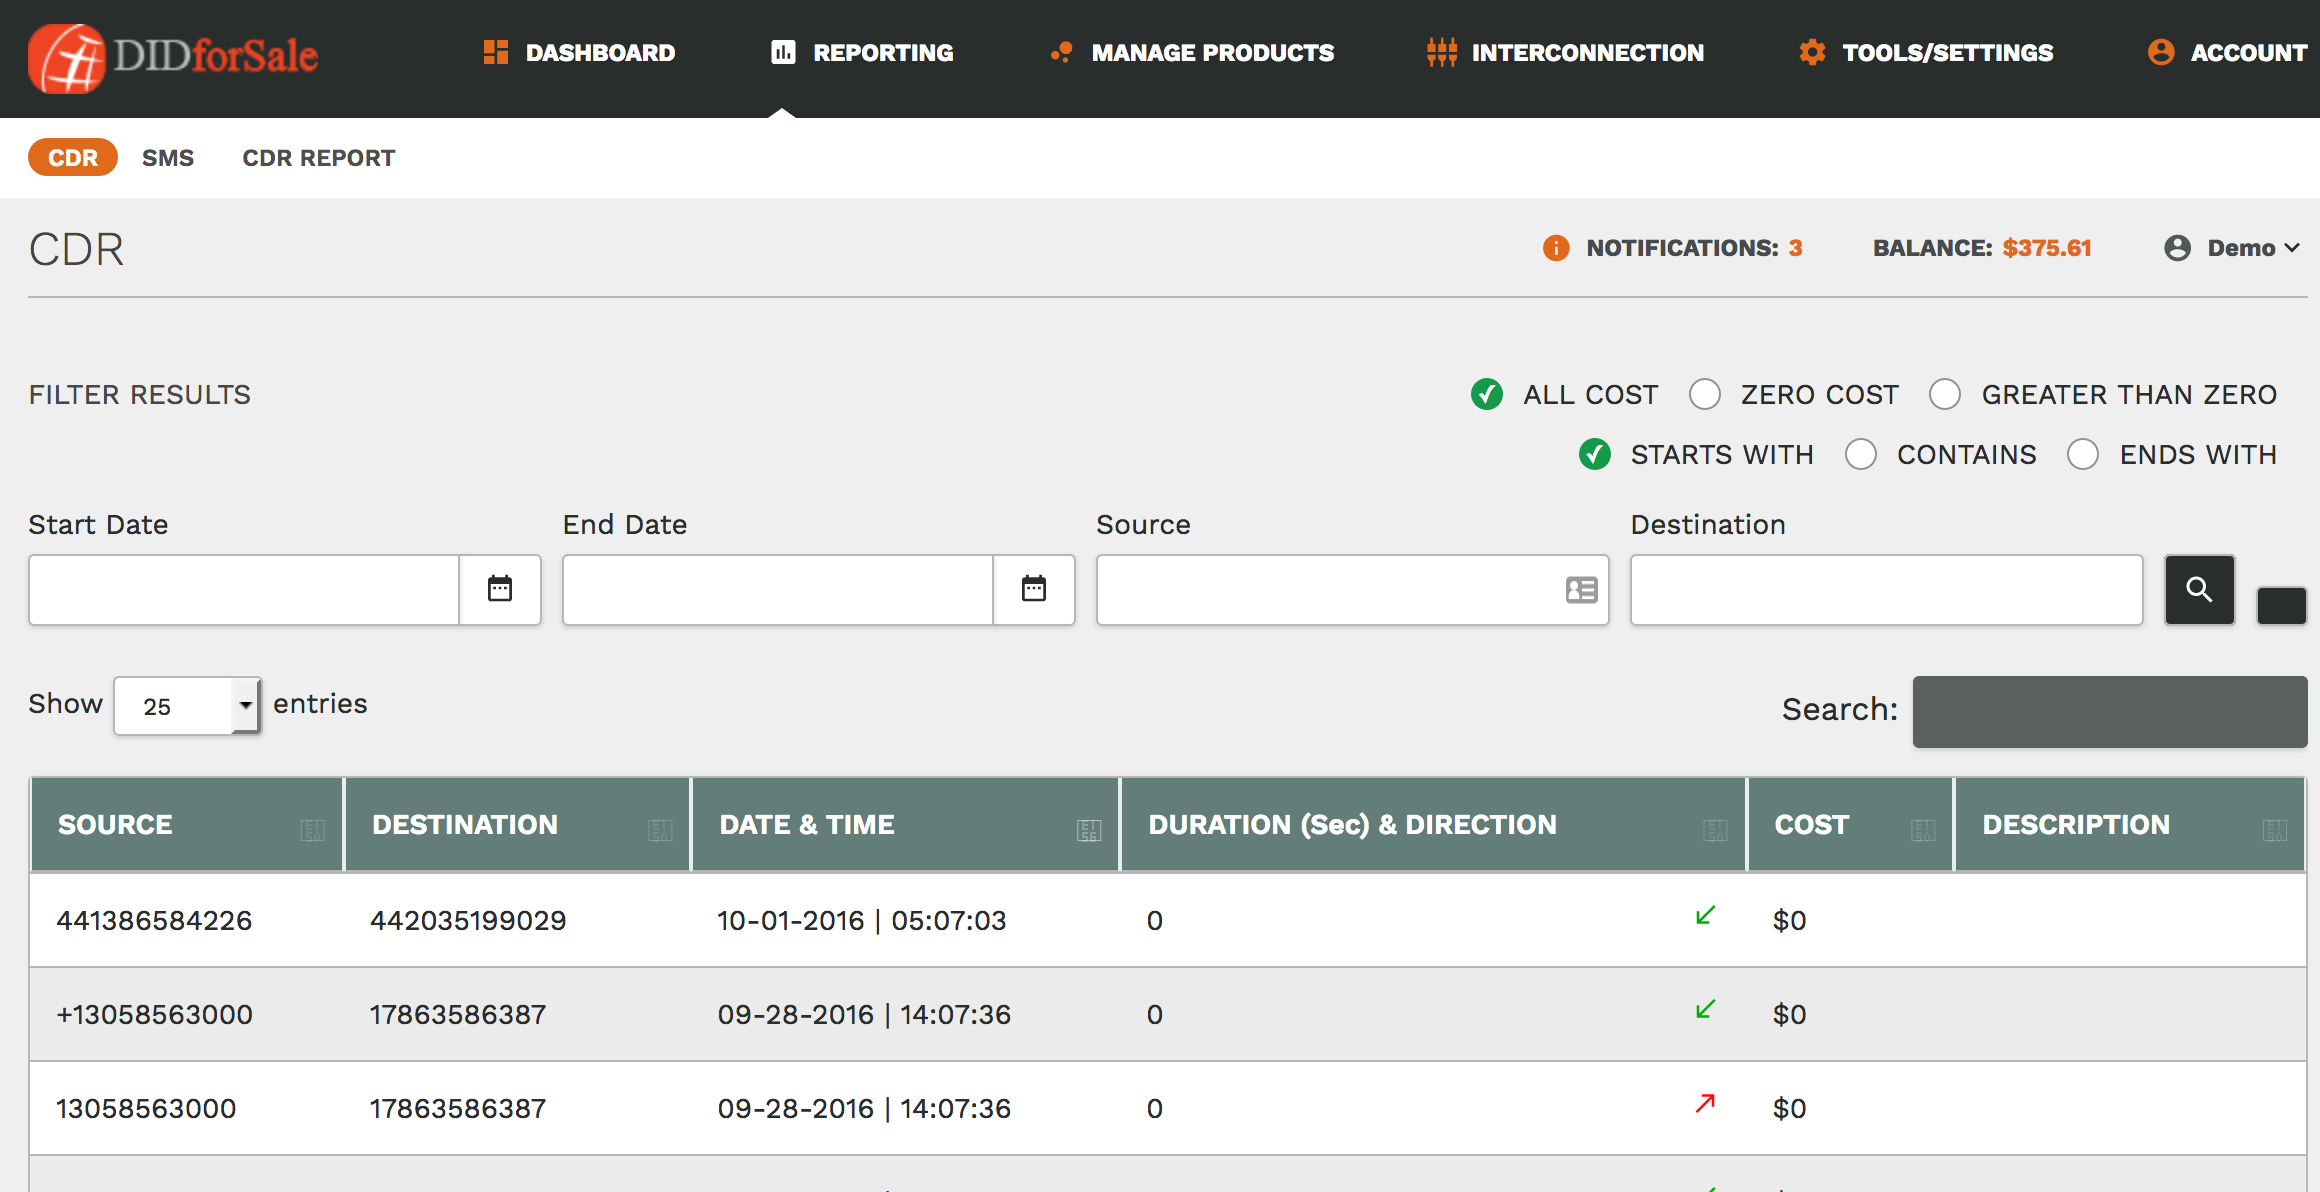Screen dimensions: 2320x1192
Task: Open the Start Date calendar picker
Action: (500, 589)
